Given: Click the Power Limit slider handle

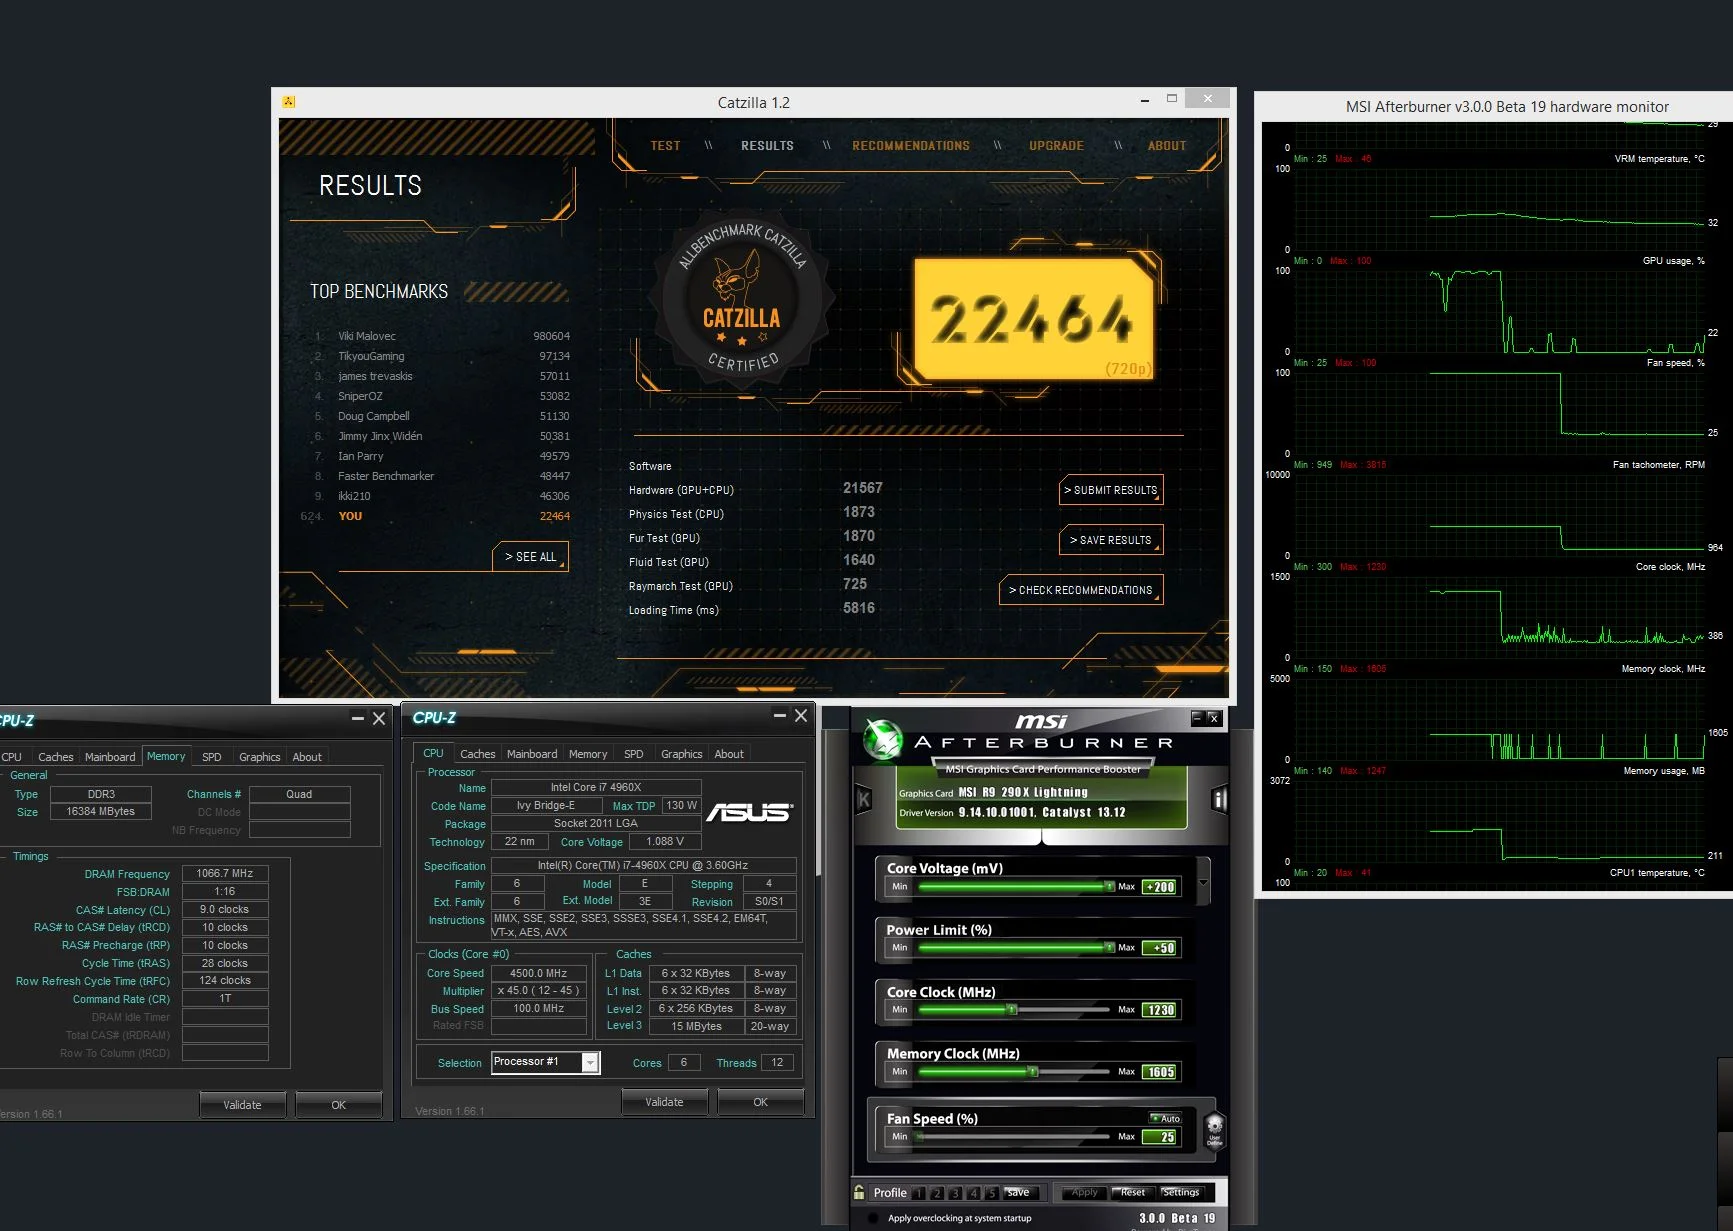Looking at the screenshot, I should coord(1109,948).
